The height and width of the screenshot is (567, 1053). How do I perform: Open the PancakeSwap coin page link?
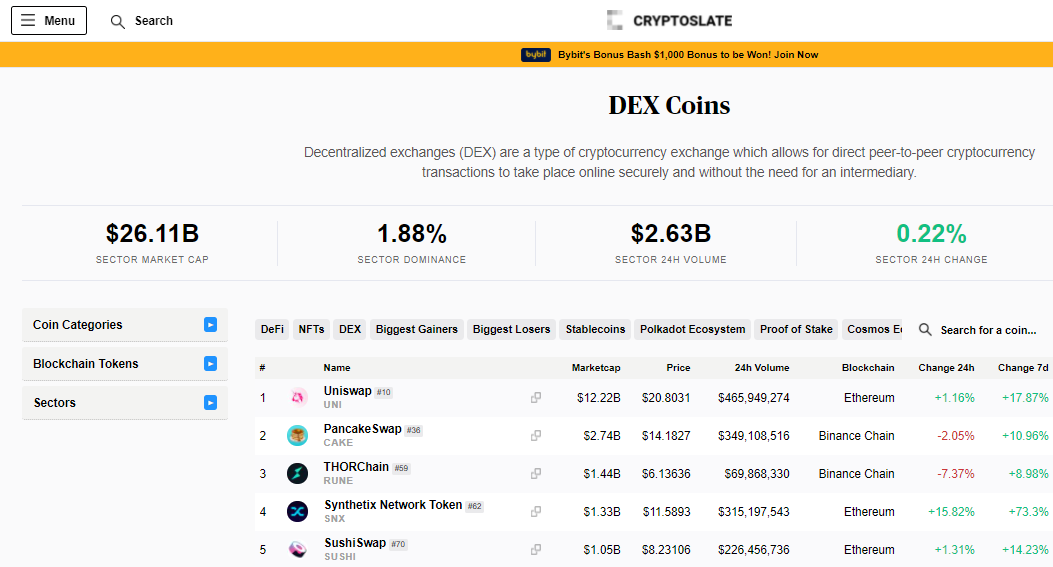click(363, 429)
